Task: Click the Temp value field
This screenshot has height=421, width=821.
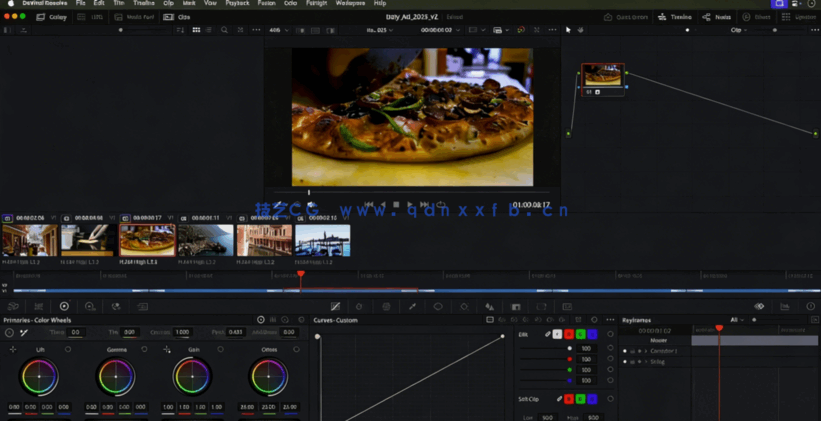Action: coord(76,333)
